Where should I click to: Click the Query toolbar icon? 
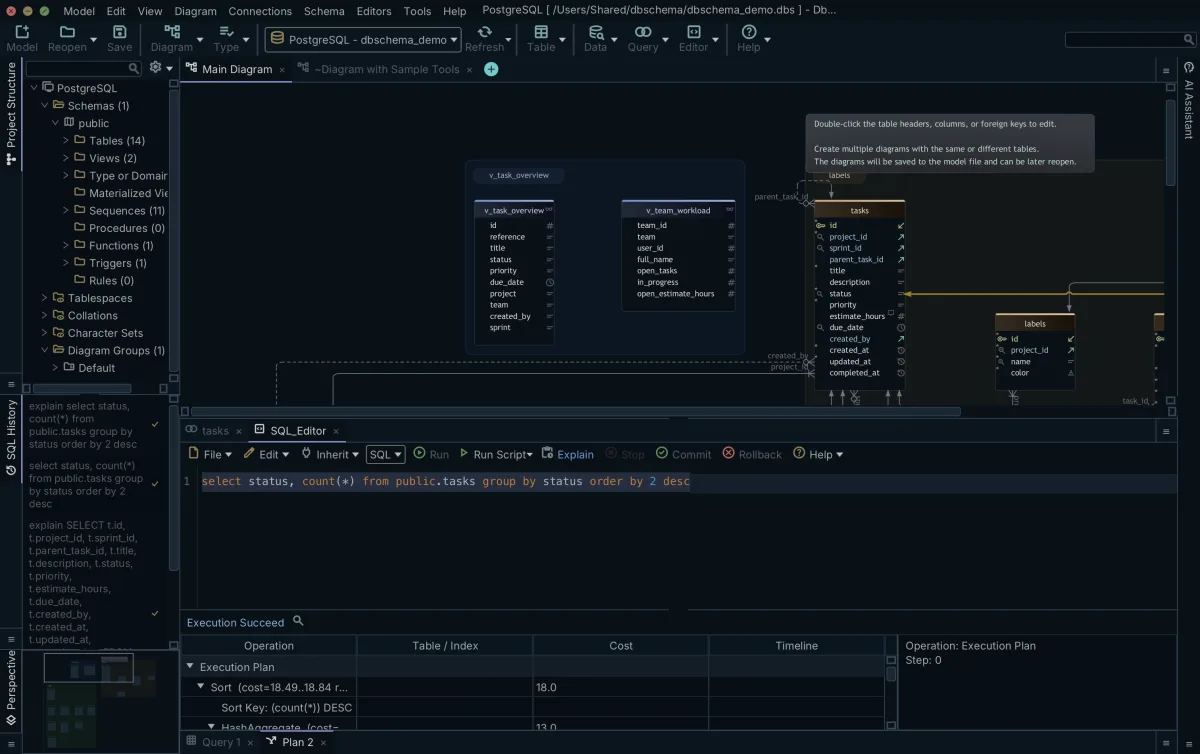pos(643,33)
